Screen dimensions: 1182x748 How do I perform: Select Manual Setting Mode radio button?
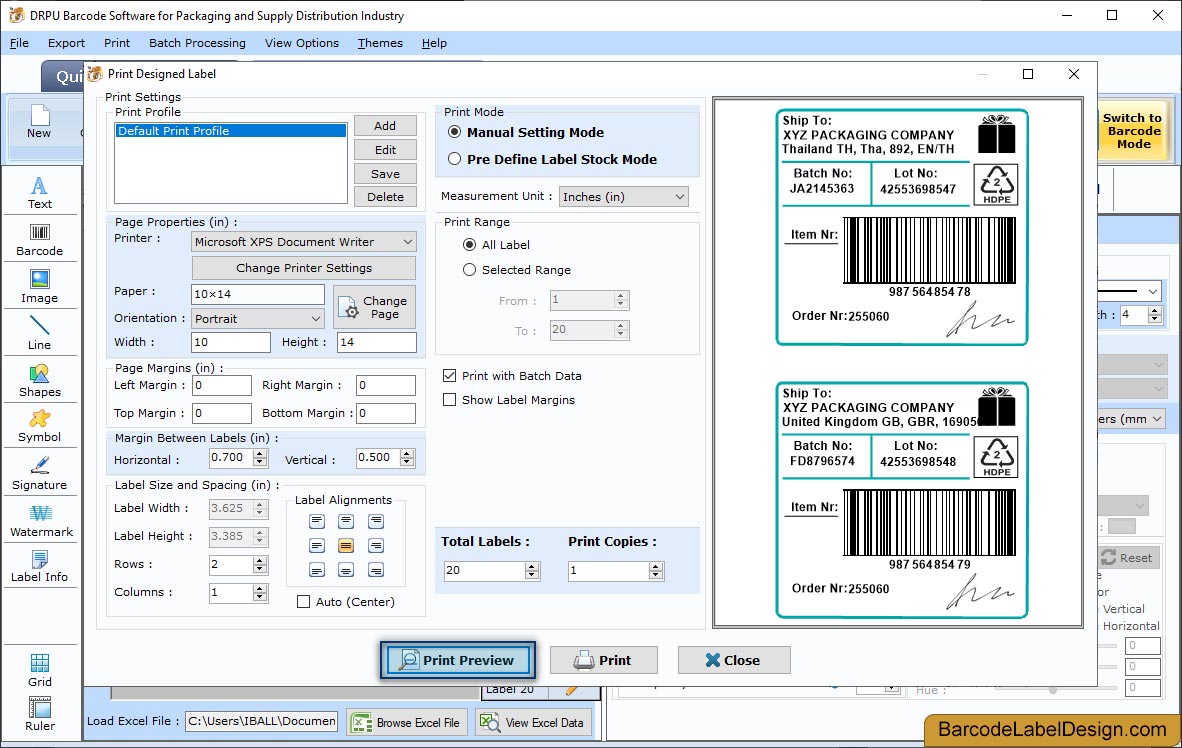click(x=455, y=132)
